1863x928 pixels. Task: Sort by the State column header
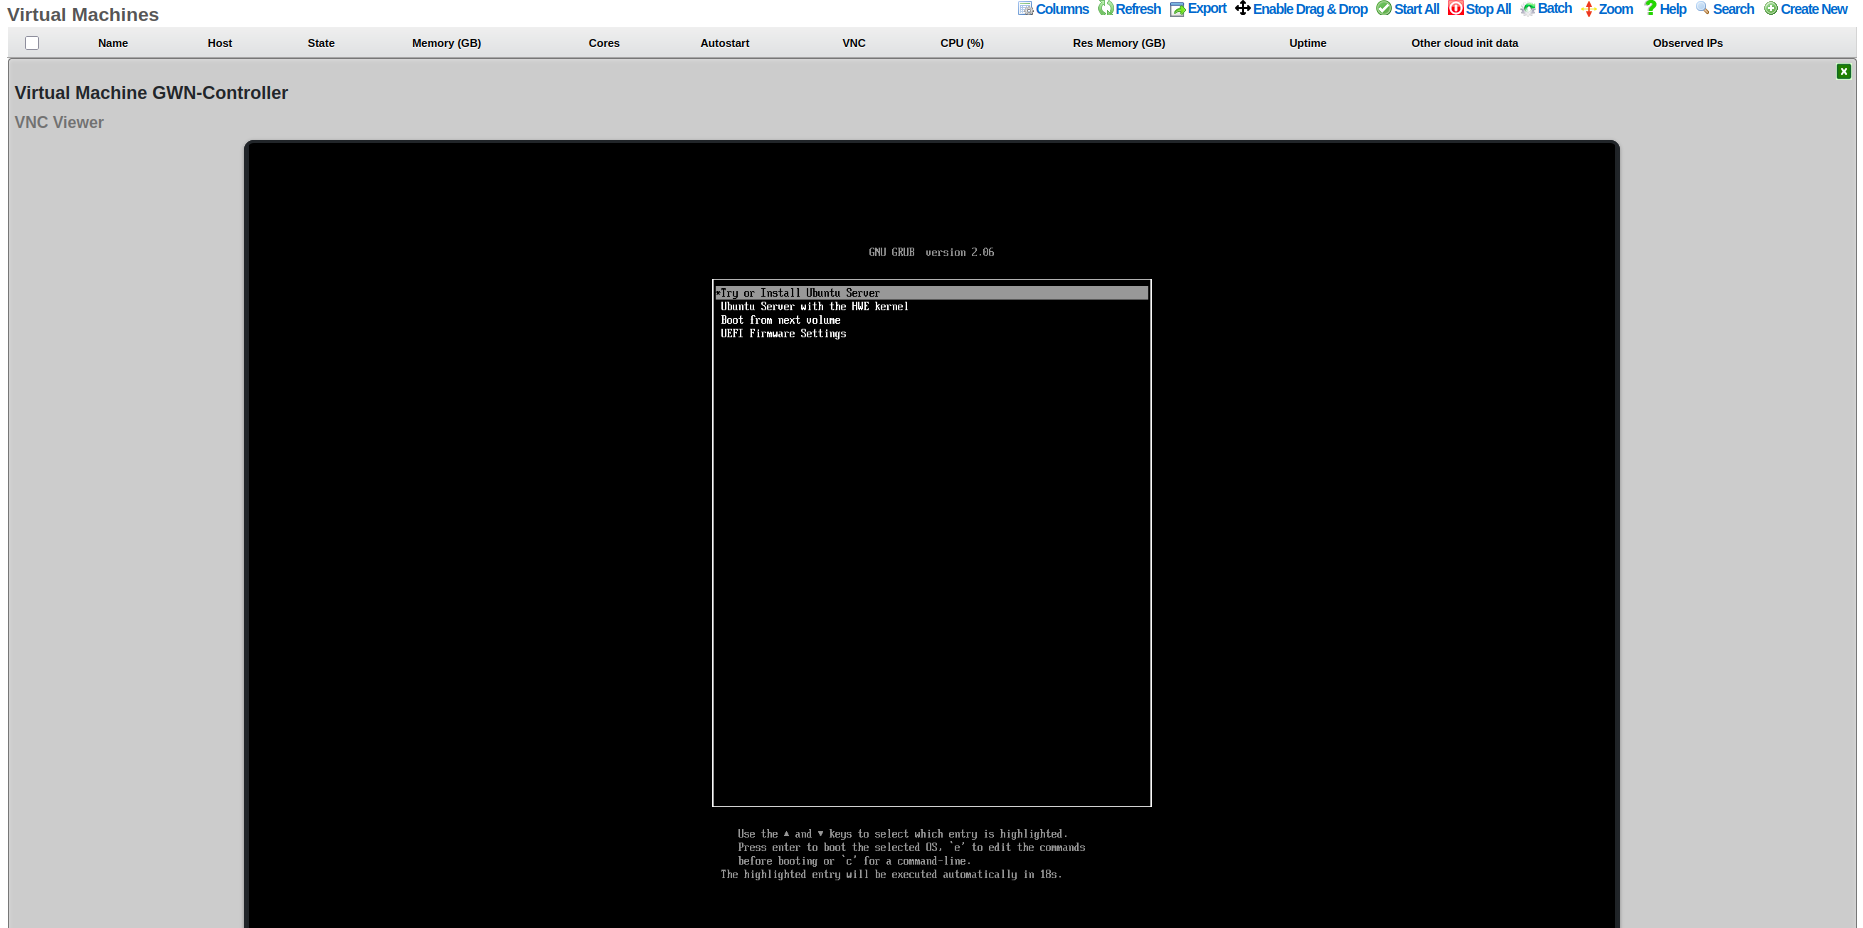(x=321, y=43)
